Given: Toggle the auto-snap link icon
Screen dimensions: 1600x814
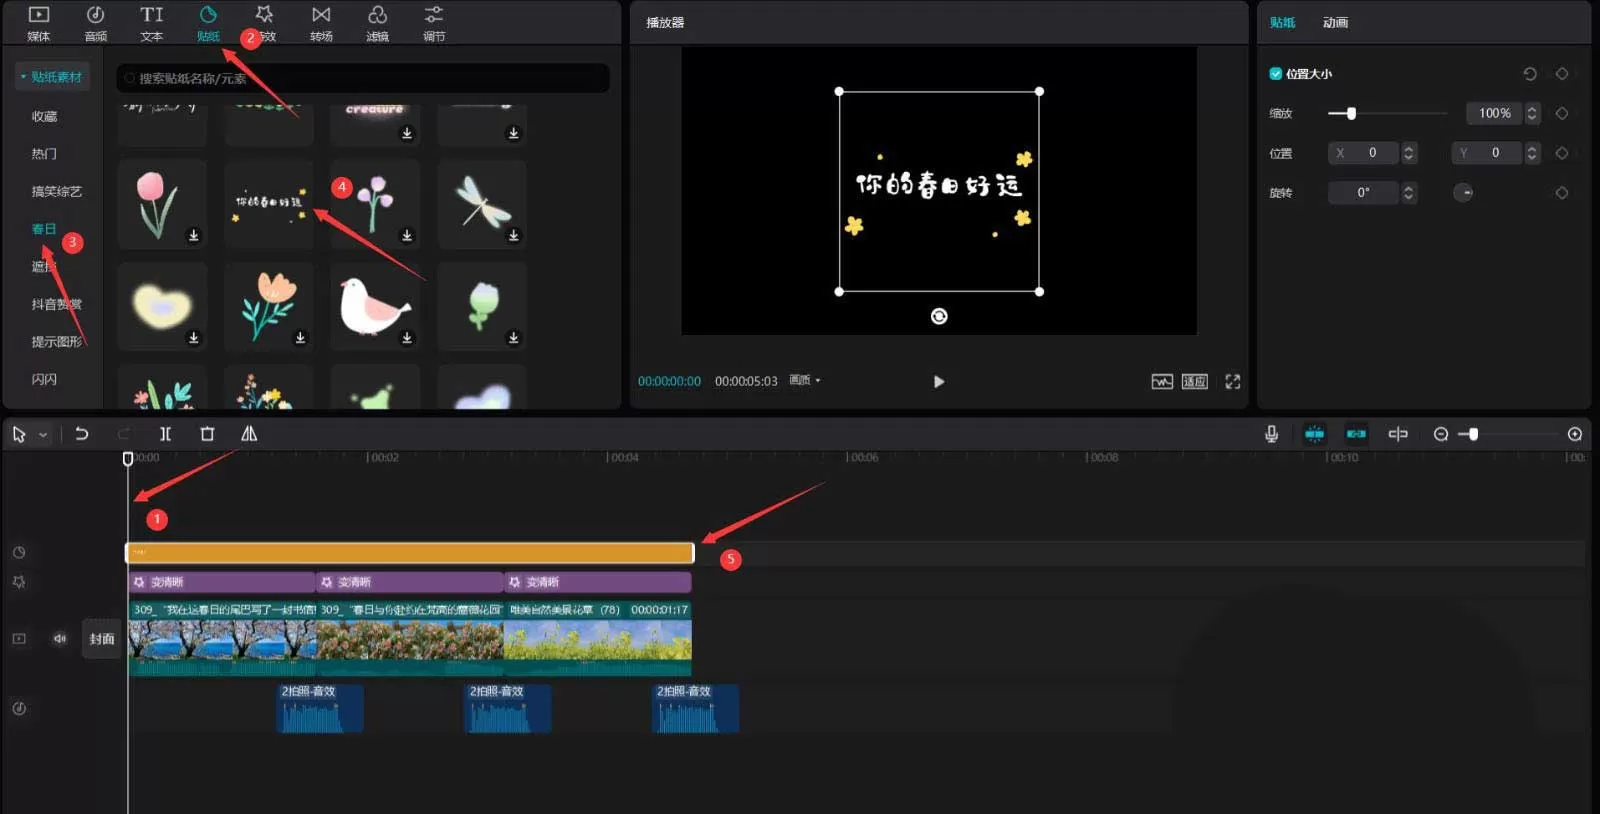Looking at the screenshot, I should 1356,434.
